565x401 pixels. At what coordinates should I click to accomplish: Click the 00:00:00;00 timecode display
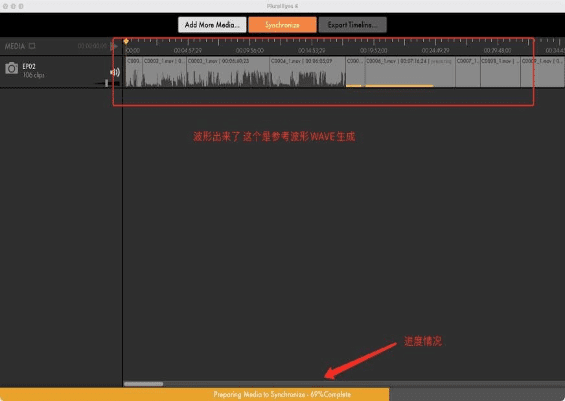tap(93, 46)
